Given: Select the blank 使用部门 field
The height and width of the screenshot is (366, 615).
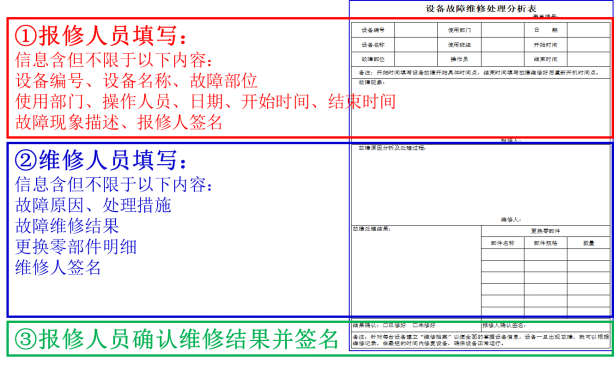Looking at the screenshot, I should [503, 30].
